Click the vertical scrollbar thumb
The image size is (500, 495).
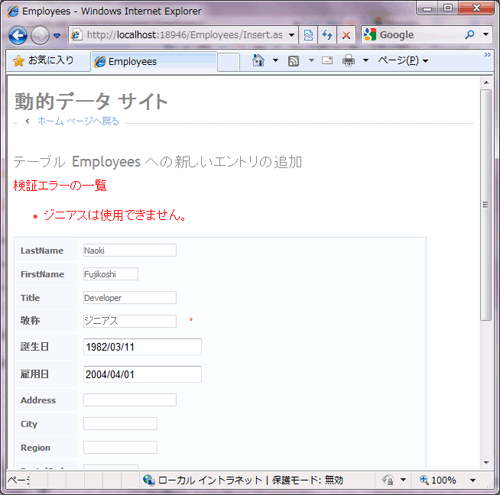(x=486, y=205)
